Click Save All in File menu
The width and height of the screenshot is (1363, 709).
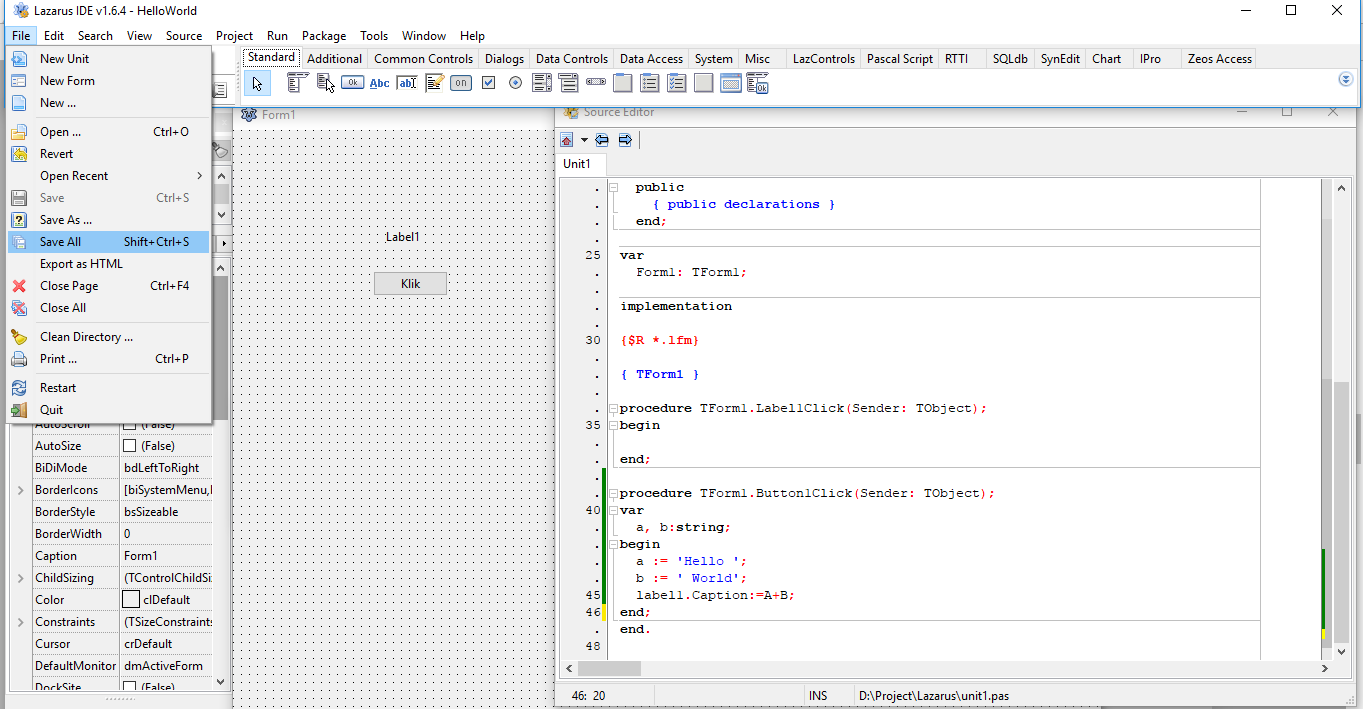point(108,242)
